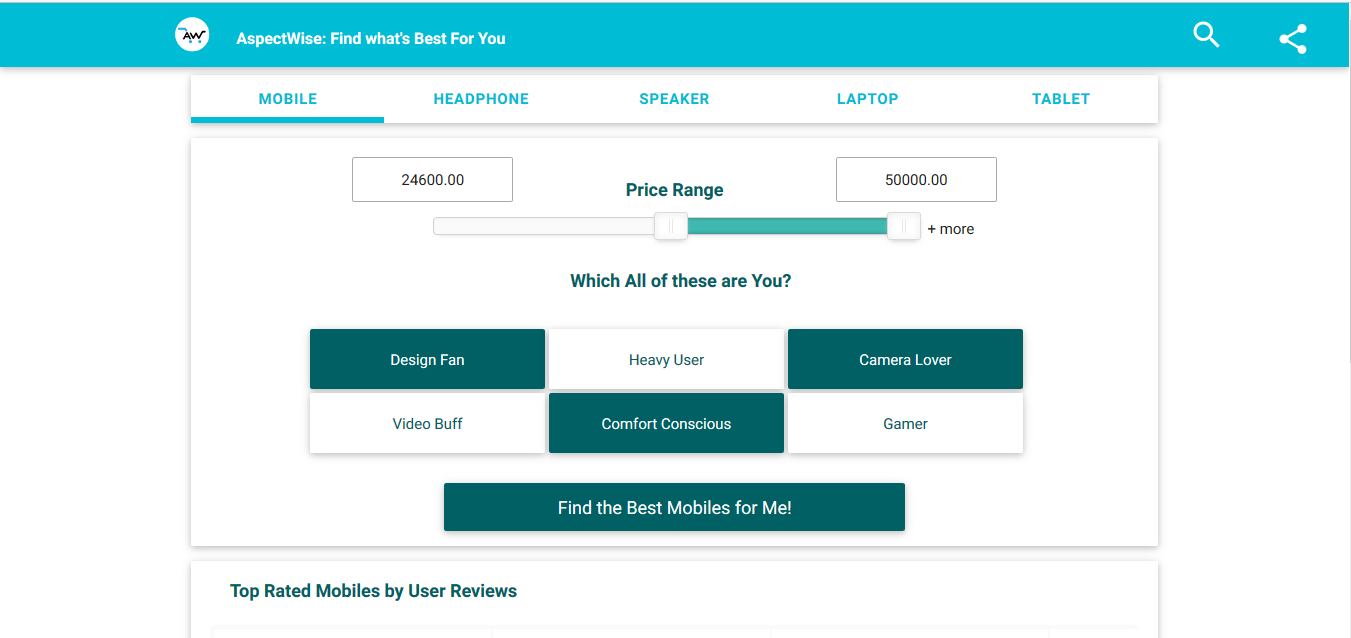Focus the minimum price field showing 24600.00

pos(432,180)
